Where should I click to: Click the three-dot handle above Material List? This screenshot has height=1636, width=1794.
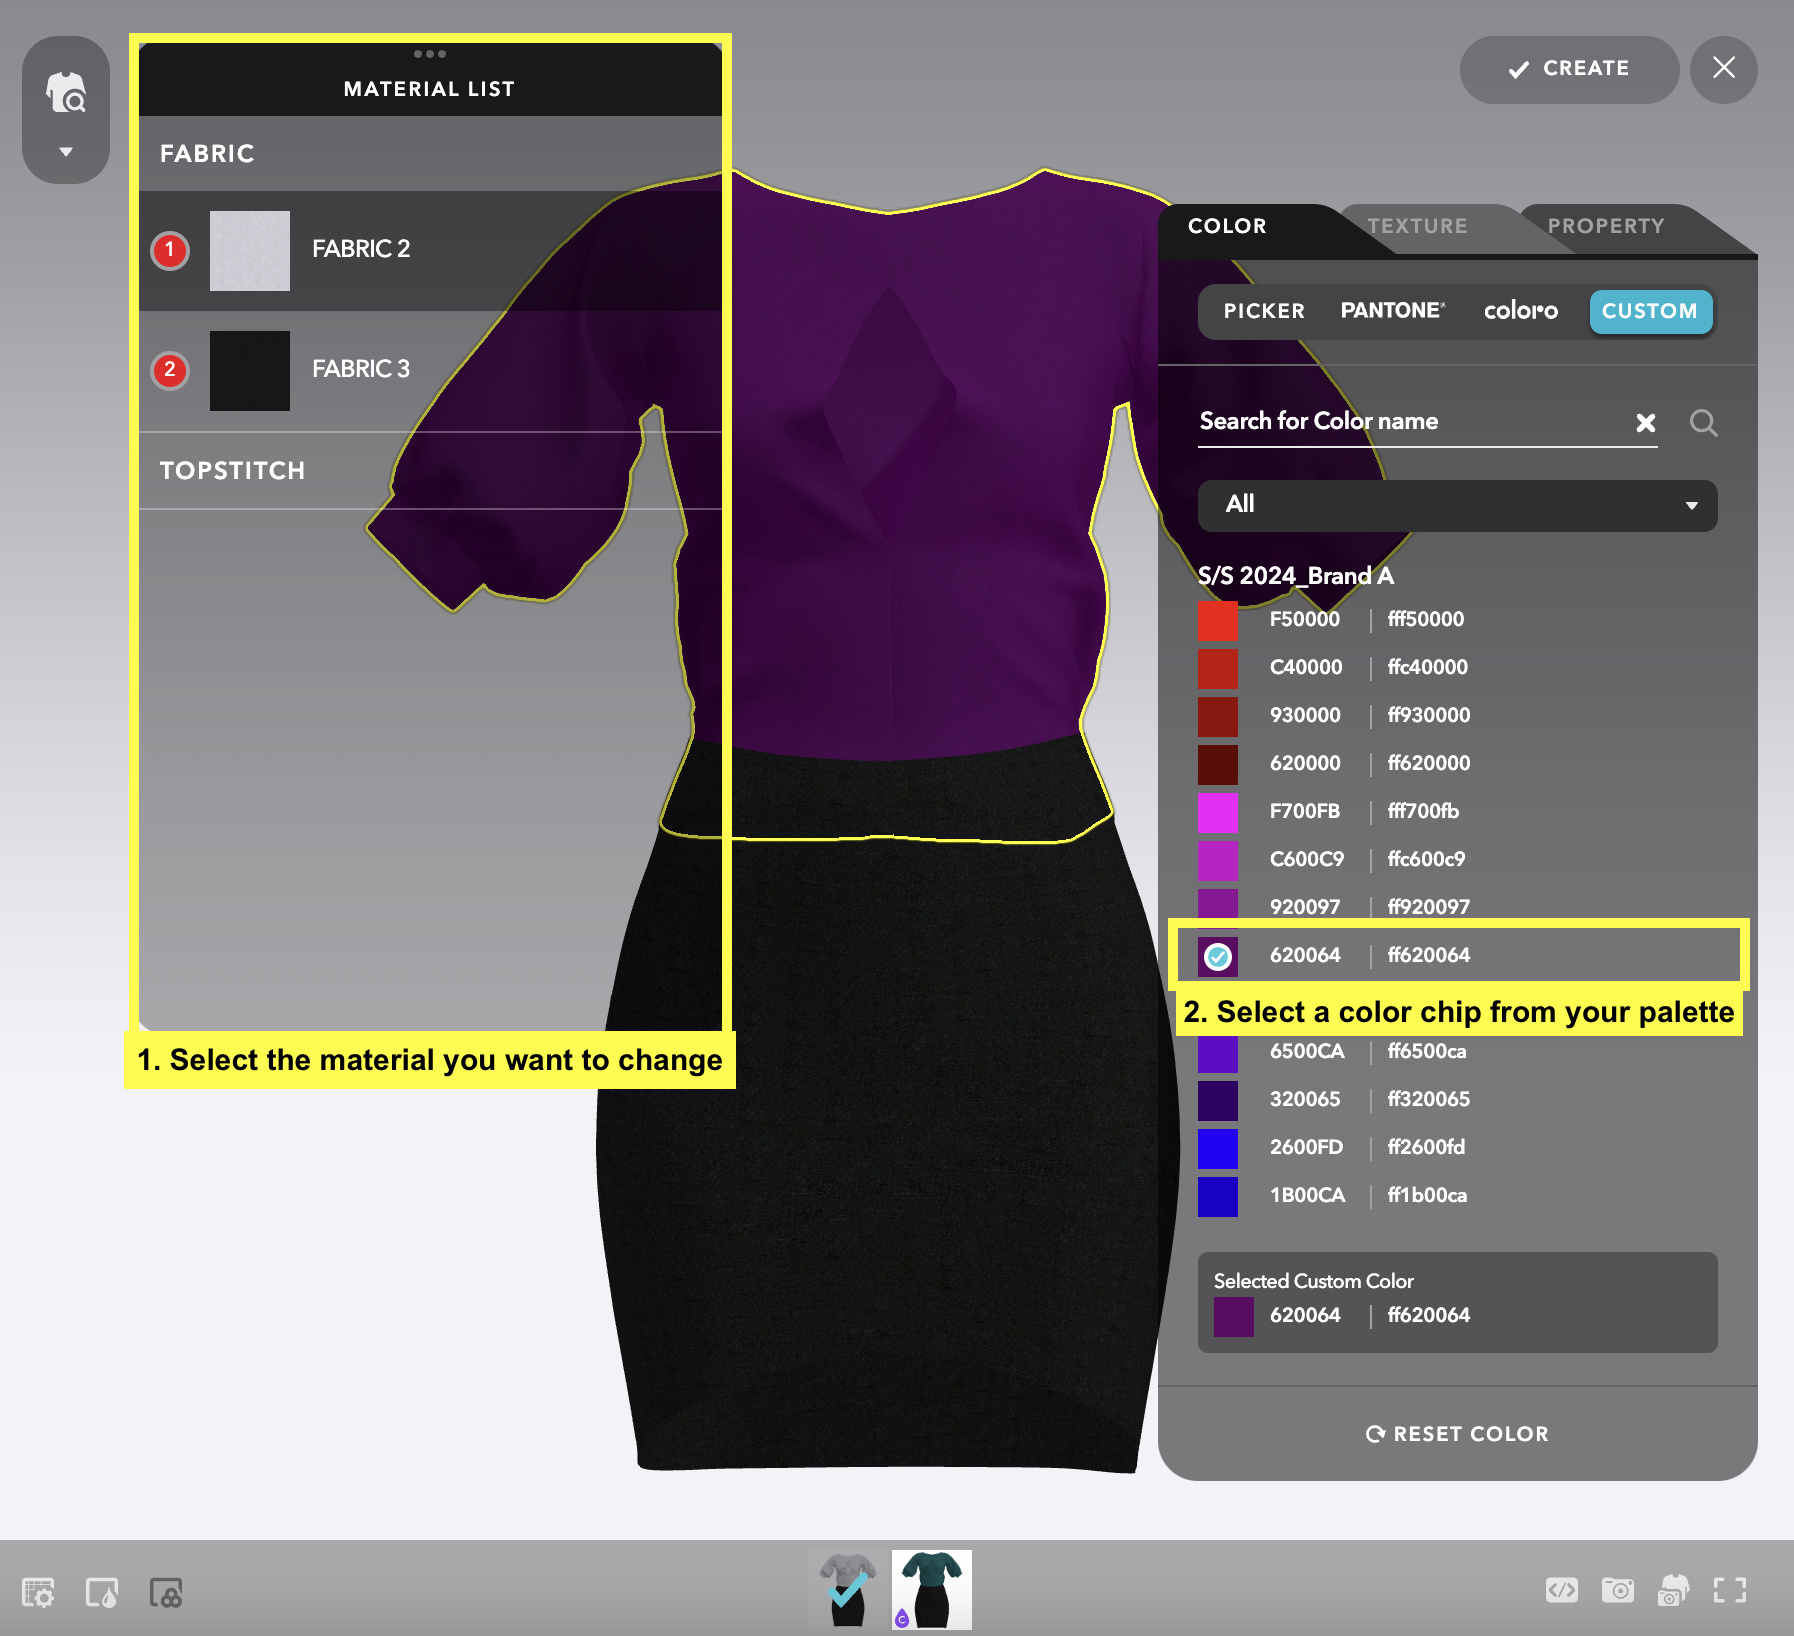(x=429, y=54)
